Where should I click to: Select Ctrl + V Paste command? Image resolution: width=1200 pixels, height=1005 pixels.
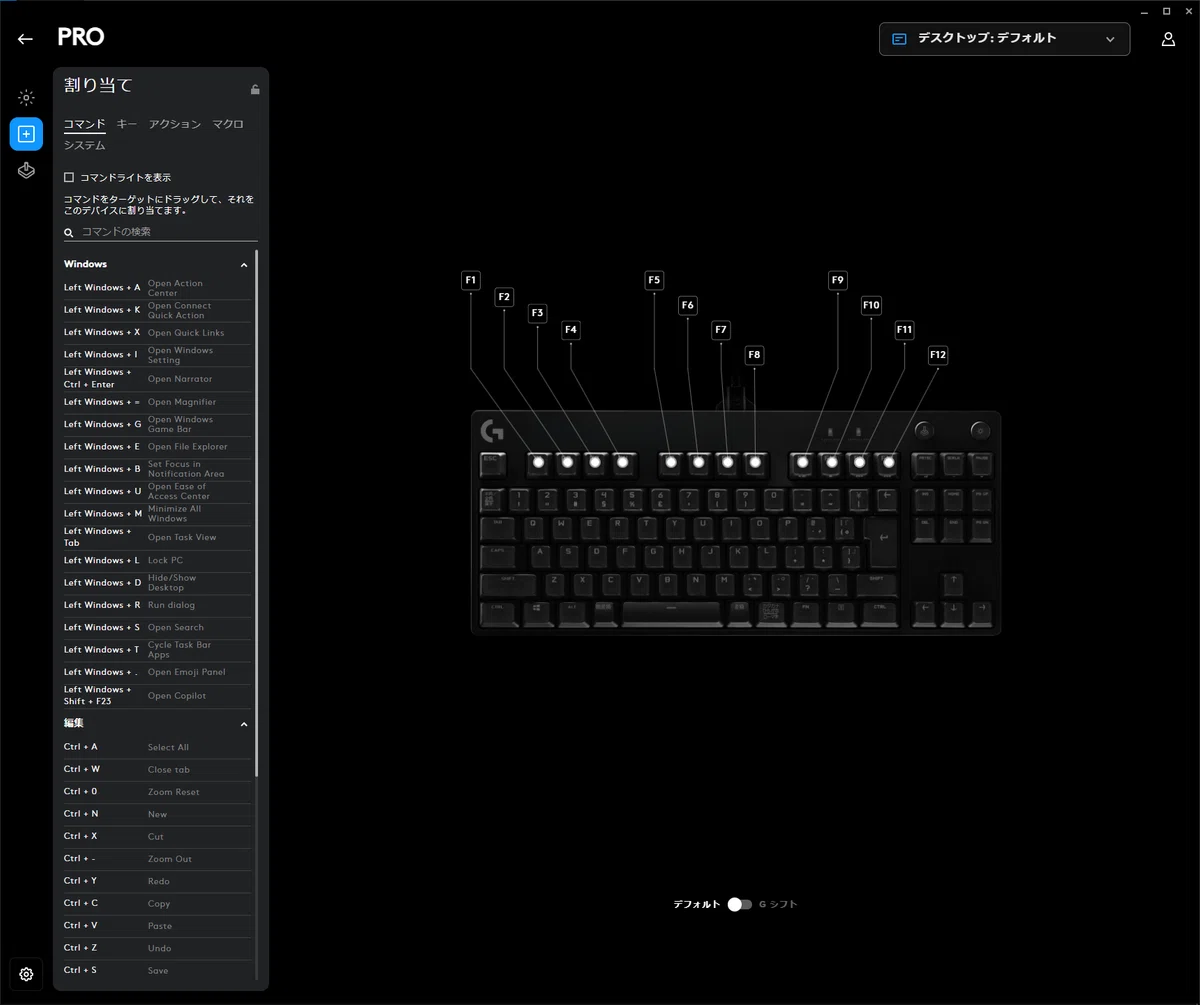[x=158, y=926]
